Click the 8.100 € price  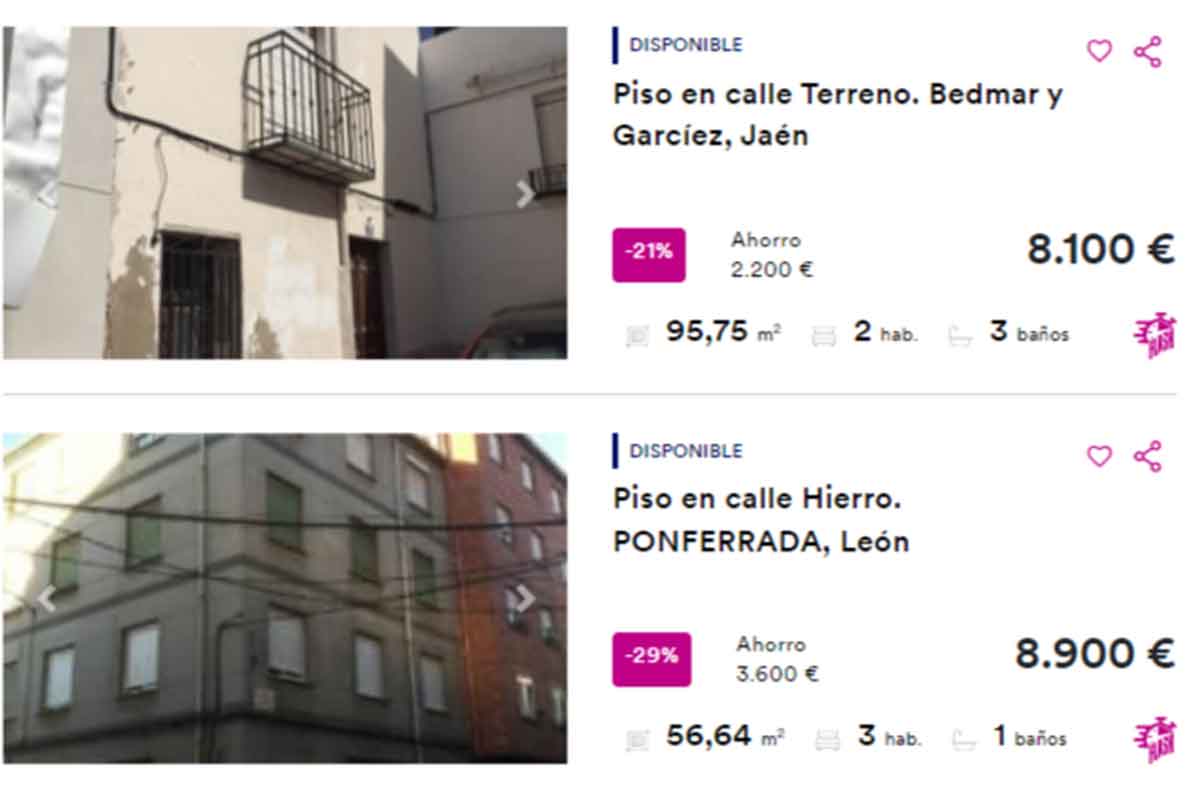[x=1101, y=249]
